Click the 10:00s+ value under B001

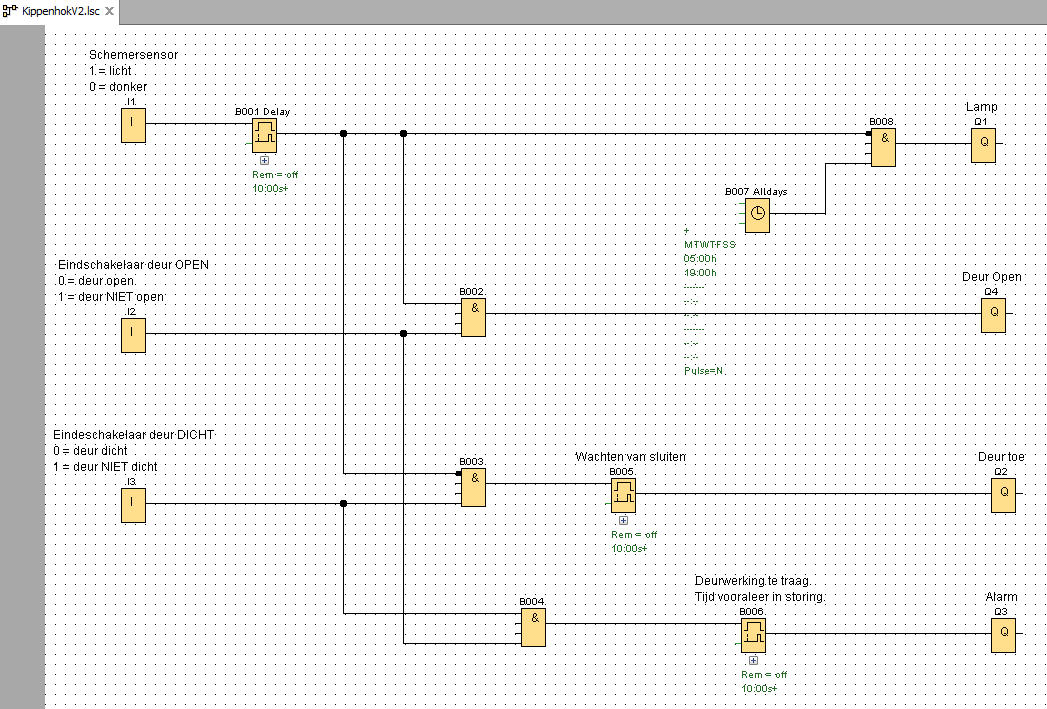point(270,189)
